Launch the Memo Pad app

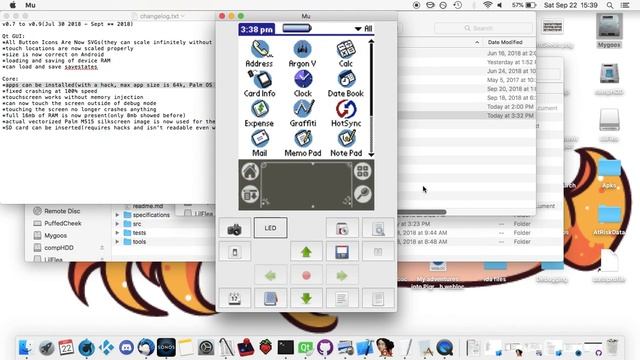tap(303, 144)
